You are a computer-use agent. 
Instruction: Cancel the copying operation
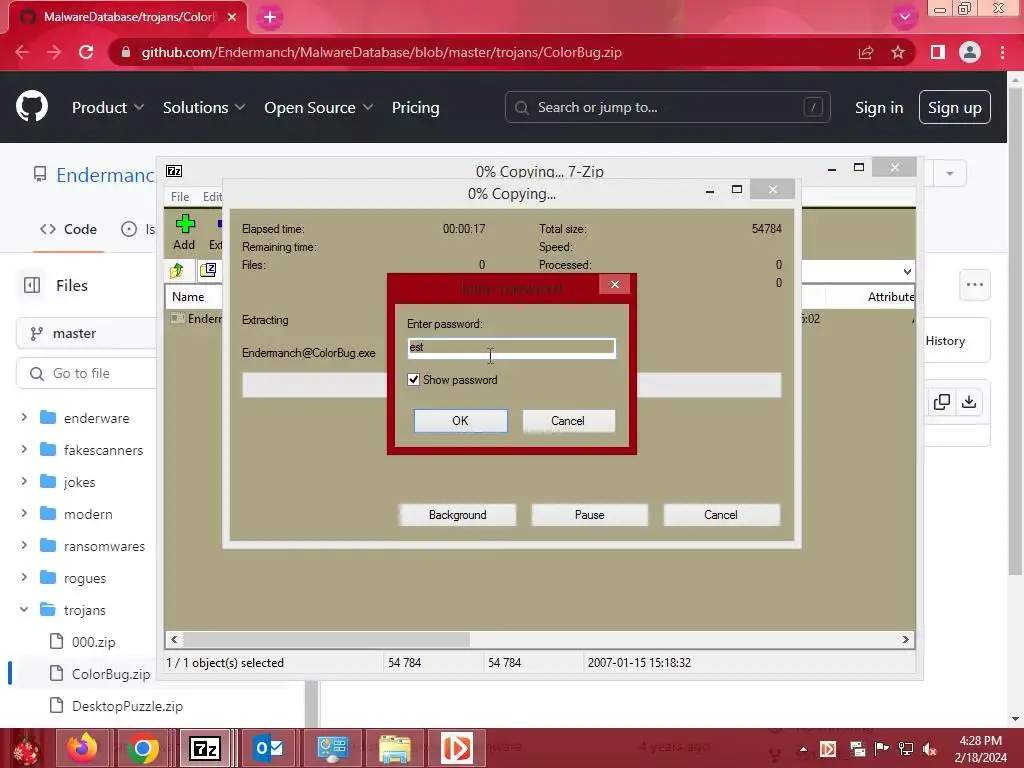721,515
